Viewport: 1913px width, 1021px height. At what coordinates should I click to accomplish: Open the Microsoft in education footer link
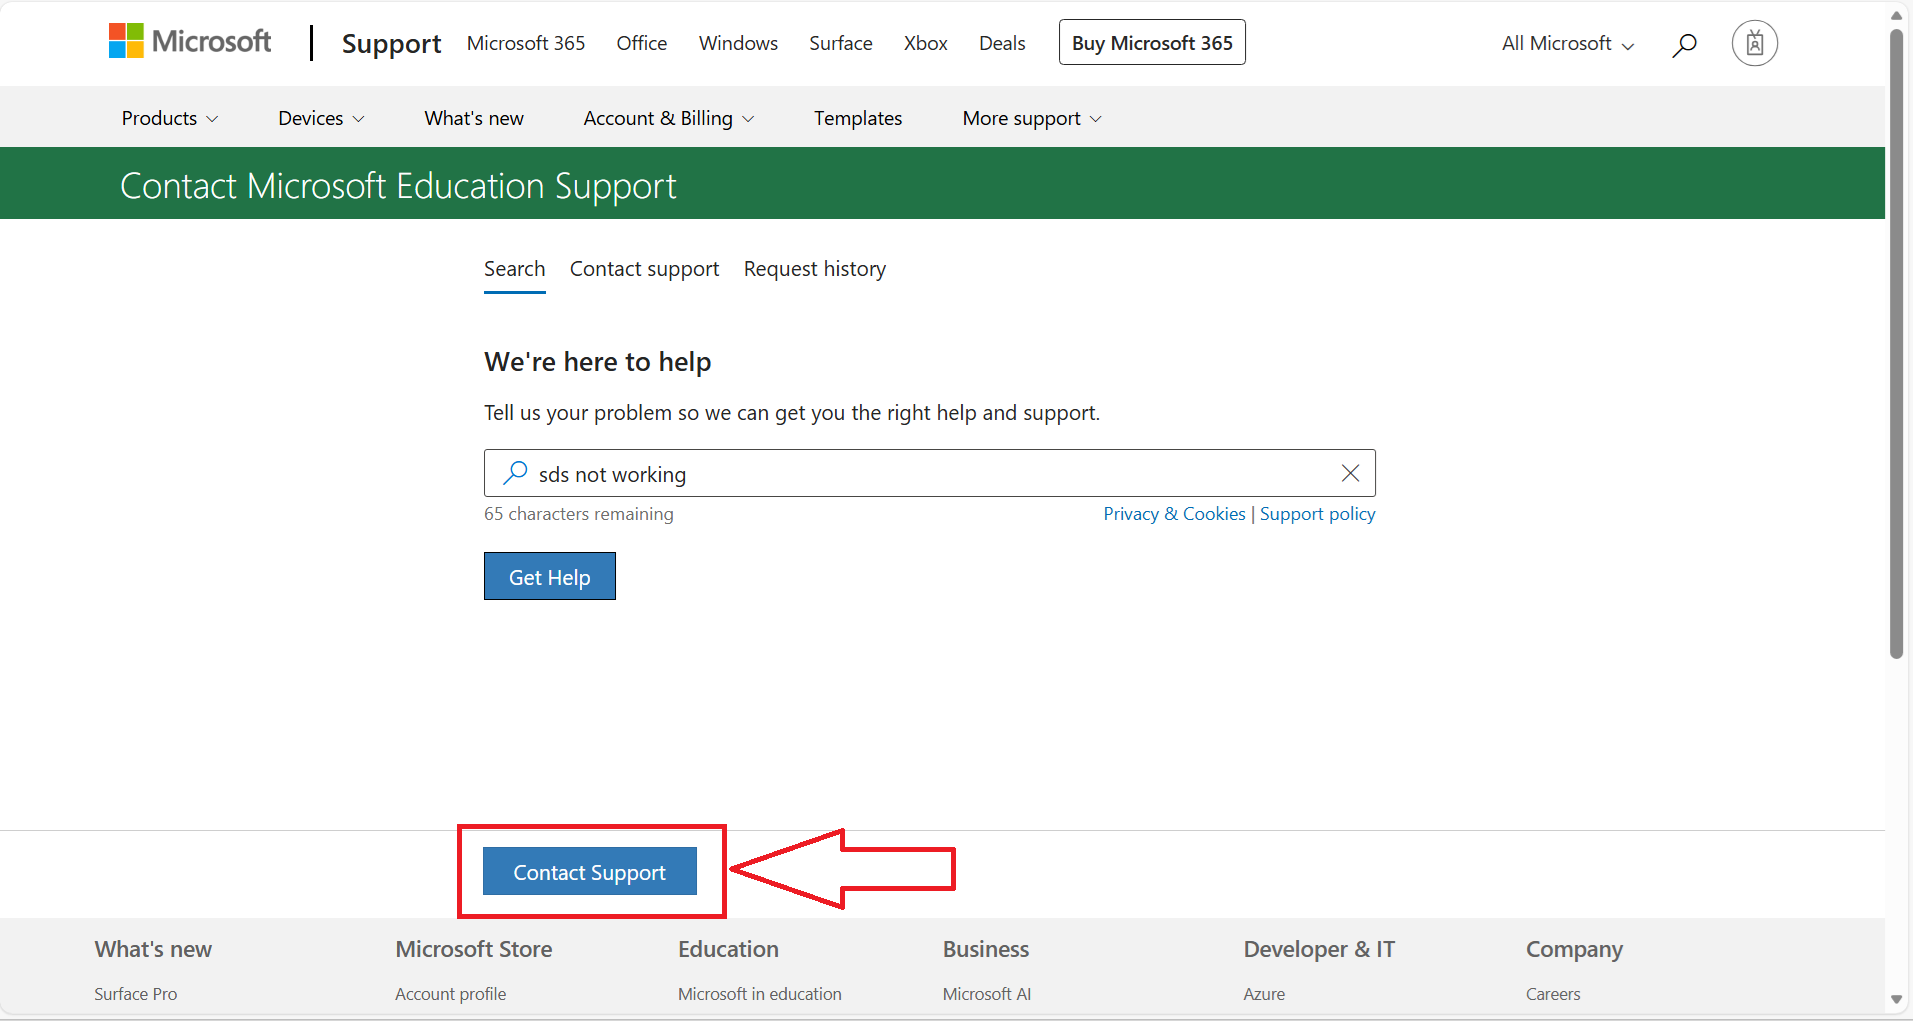click(760, 994)
